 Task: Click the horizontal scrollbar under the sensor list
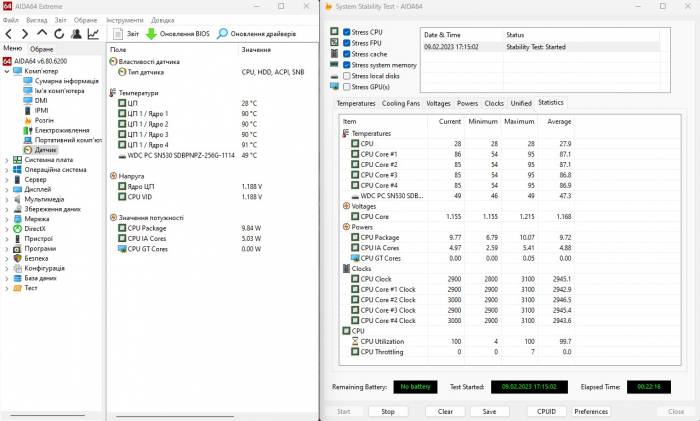pos(175,417)
